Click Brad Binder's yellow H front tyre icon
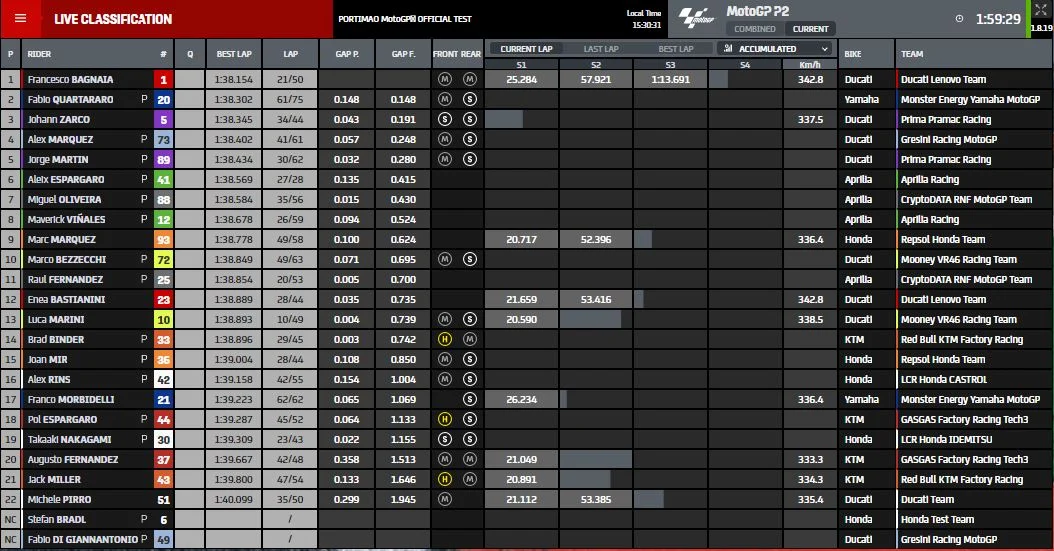The image size is (1054, 551). click(444, 339)
